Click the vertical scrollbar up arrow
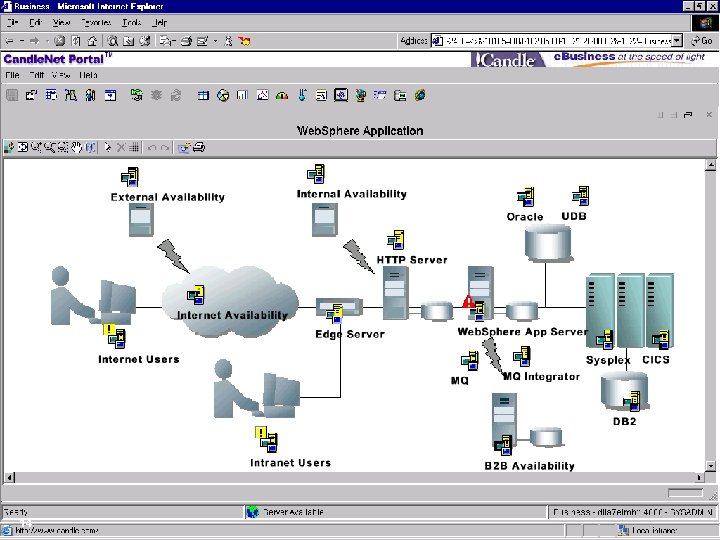 coord(711,164)
